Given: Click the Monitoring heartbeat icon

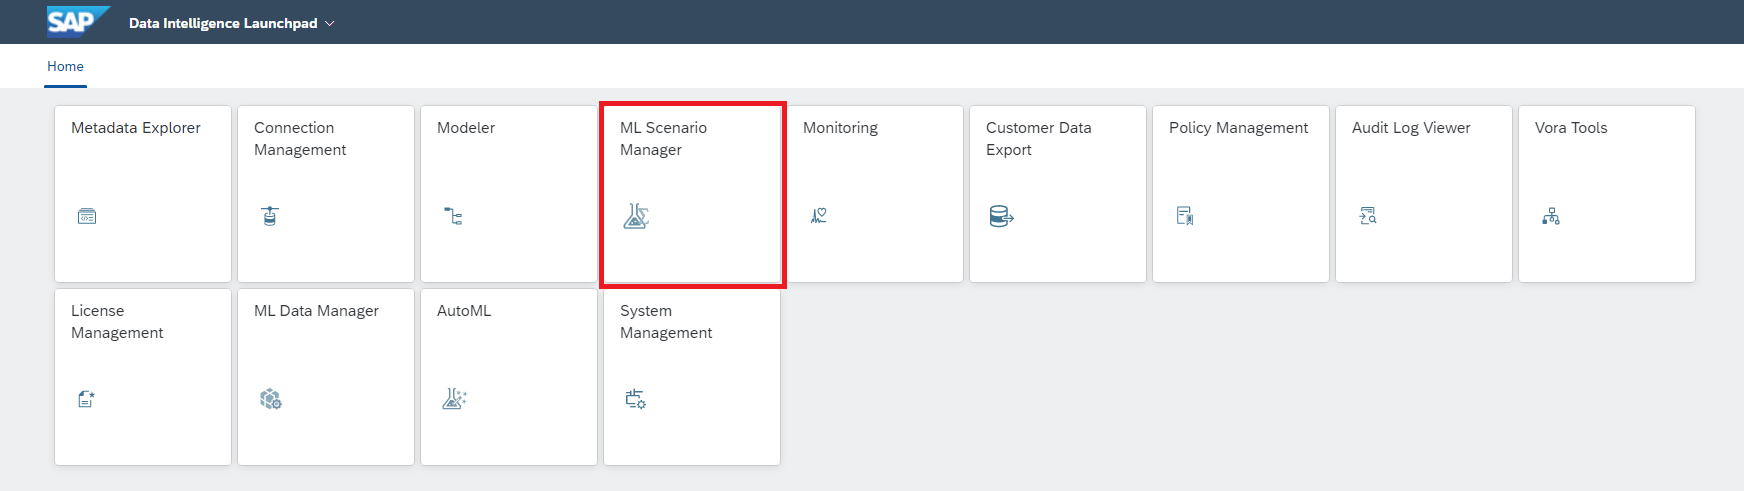Looking at the screenshot, I should 819,216.
